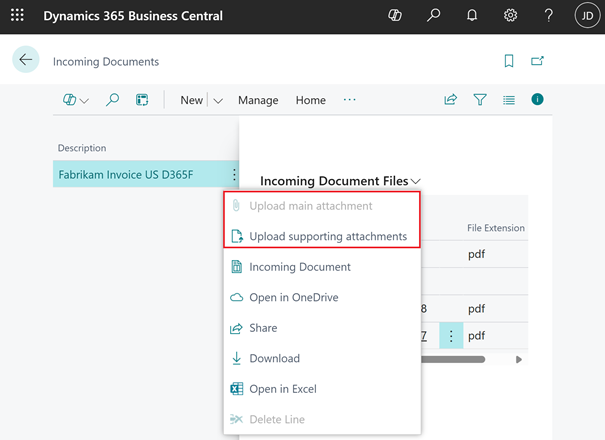Choose Open in OneDrive
The width and height of the screenshot is (605, 440).
click(x=322, y=297)
